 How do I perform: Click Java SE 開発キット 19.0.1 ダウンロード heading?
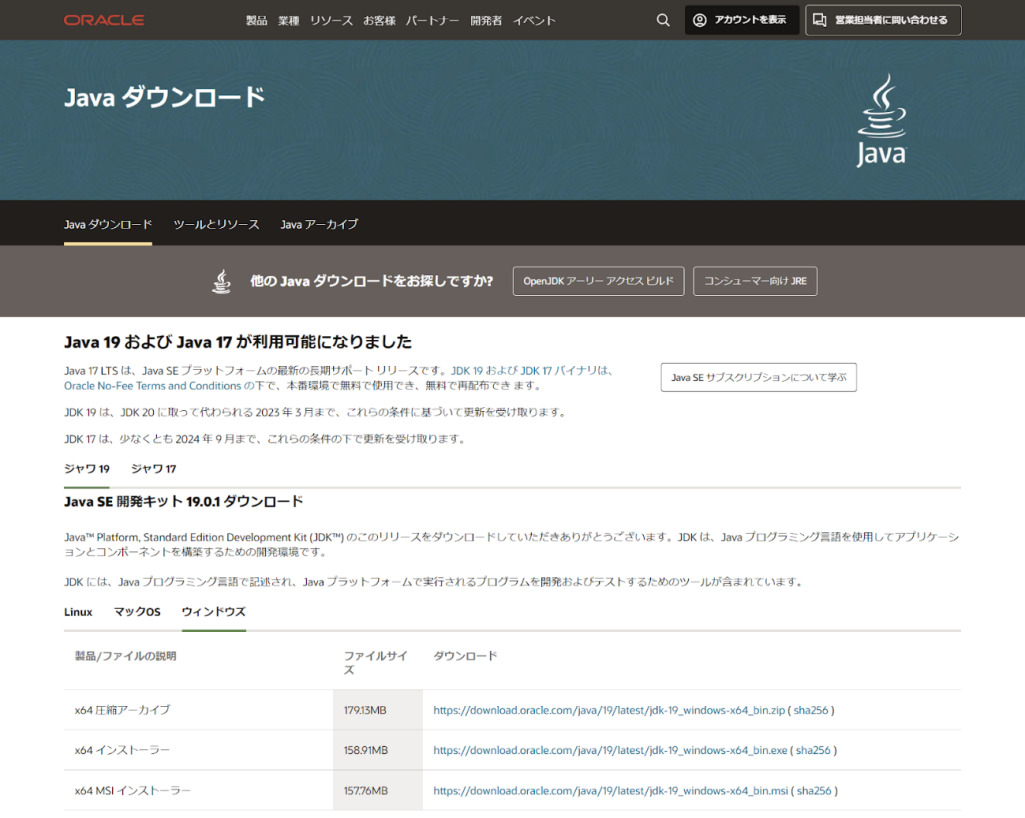pyautogui.click(x=184, y=502)
